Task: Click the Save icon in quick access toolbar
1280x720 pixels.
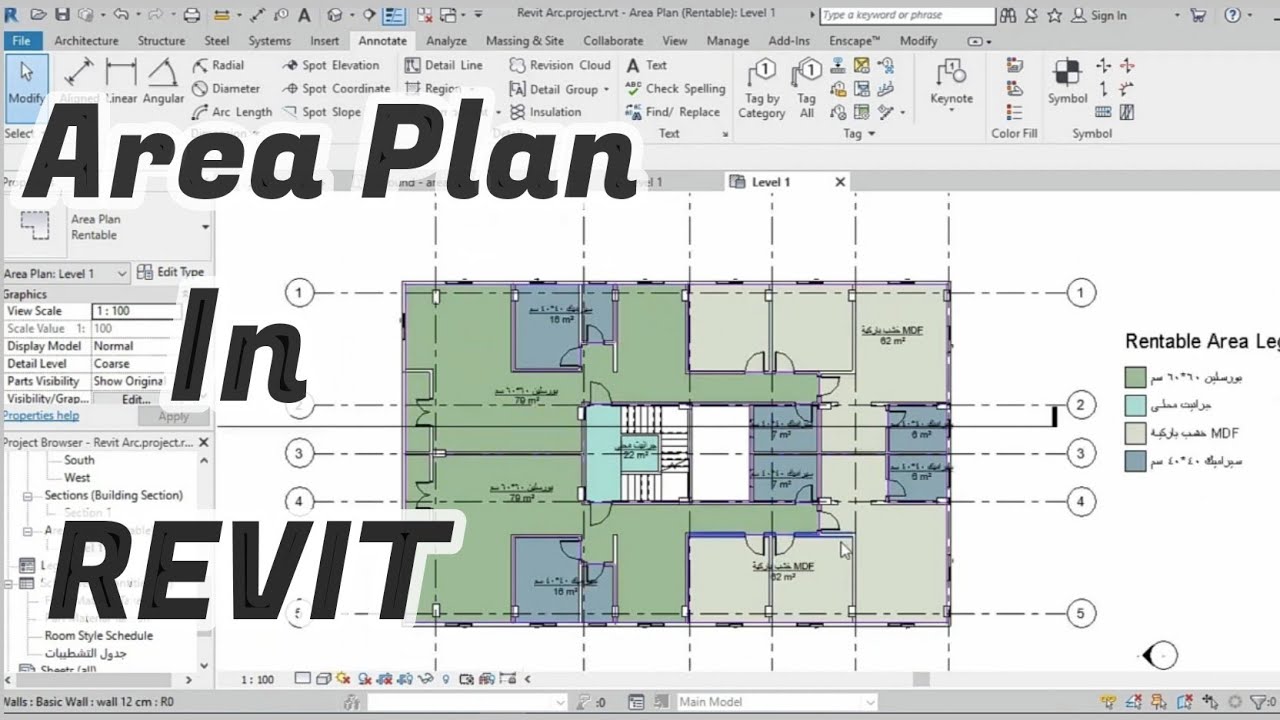Action: pyautogui.click(x=62, y=15)
